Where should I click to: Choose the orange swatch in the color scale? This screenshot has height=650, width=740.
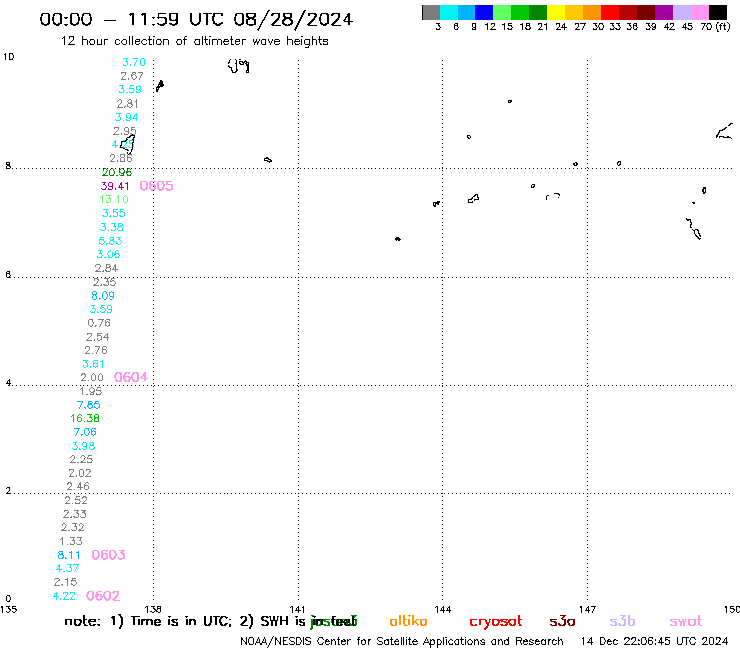click(592, 12)
